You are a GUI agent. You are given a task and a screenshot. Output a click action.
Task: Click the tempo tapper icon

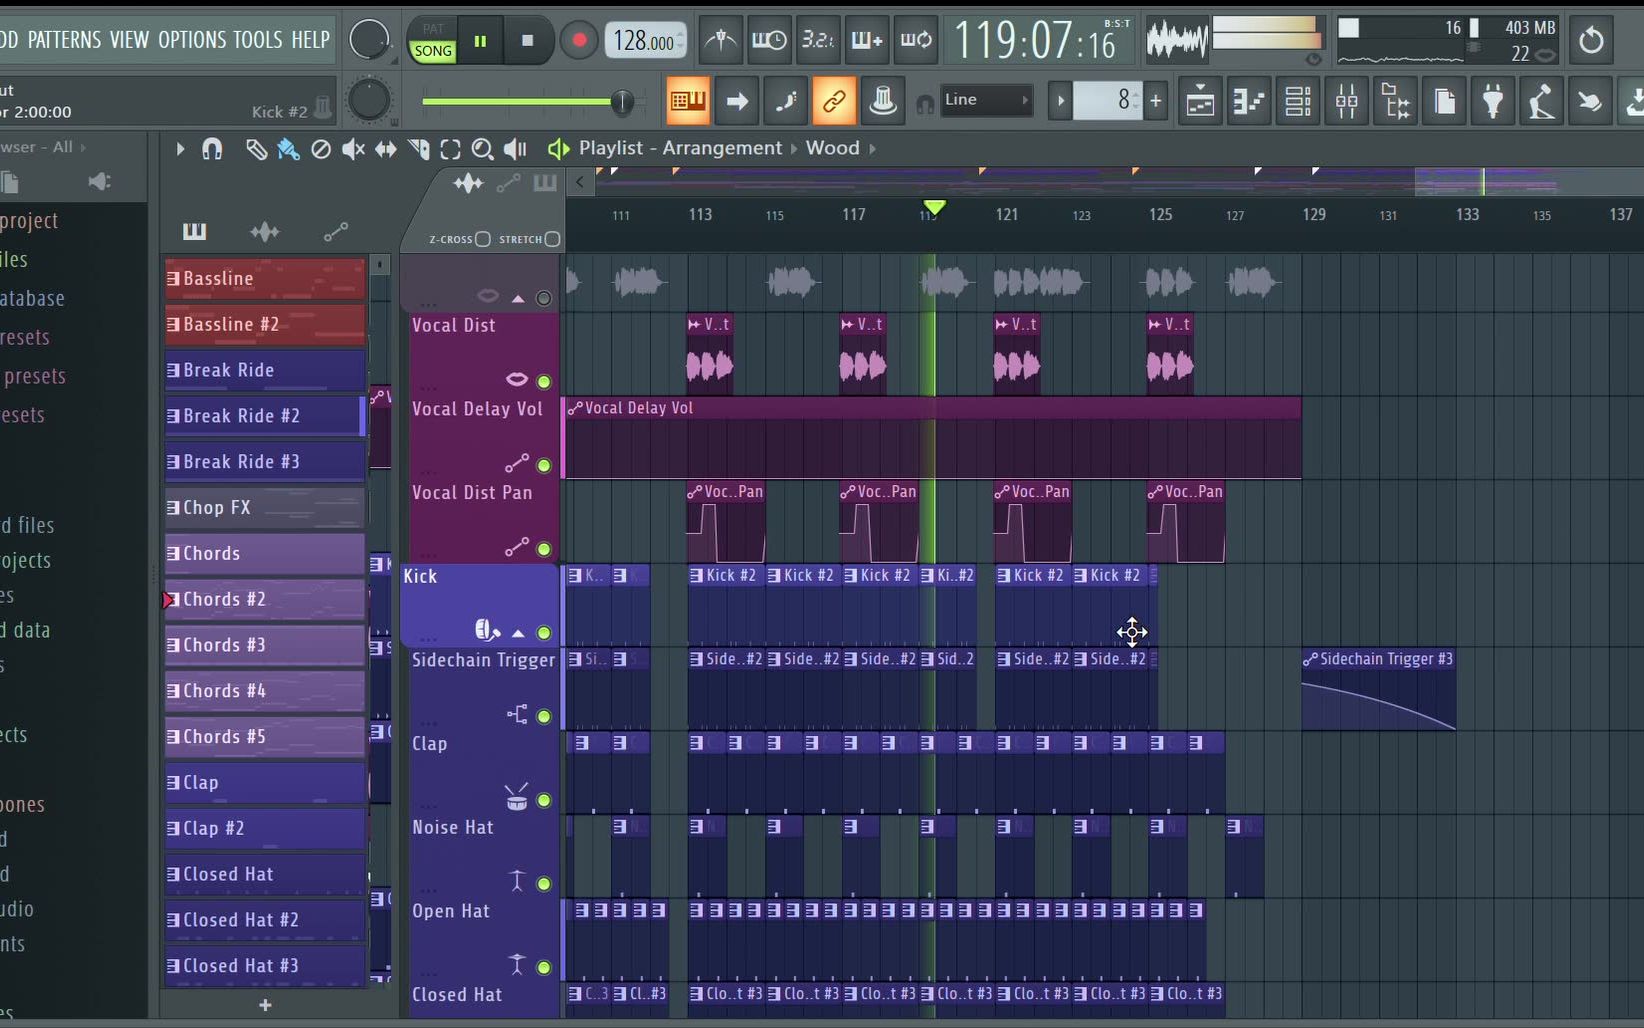coord(1541,101)
